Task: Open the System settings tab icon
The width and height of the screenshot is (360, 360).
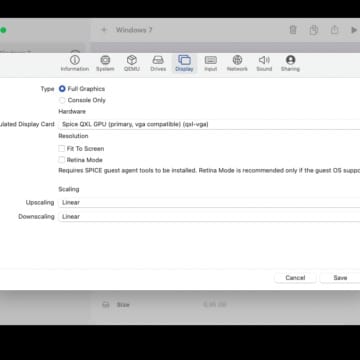Action: click(x=105, y=60)
